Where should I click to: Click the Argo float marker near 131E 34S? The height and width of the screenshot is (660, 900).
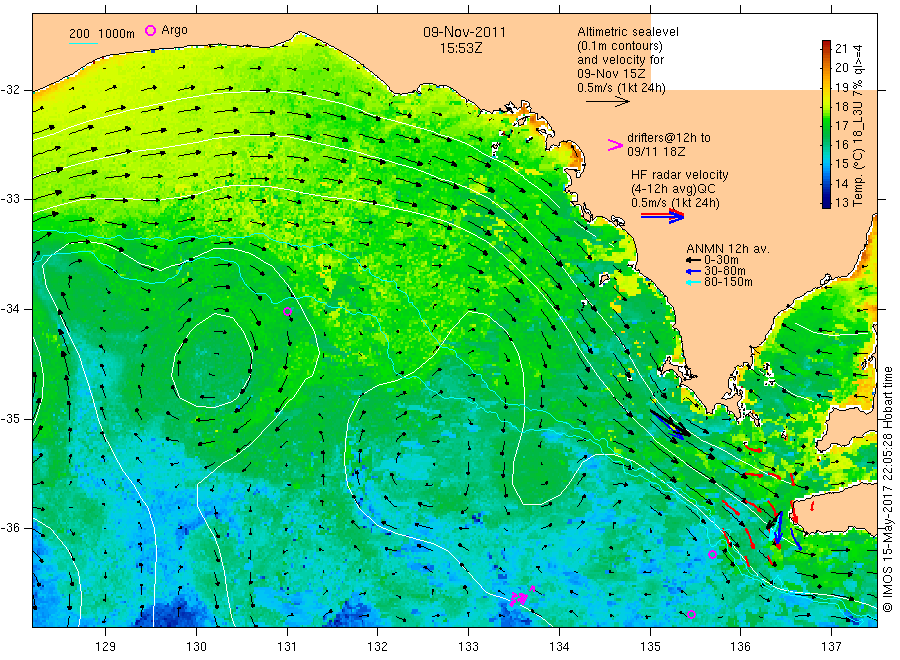coord(288,312)
